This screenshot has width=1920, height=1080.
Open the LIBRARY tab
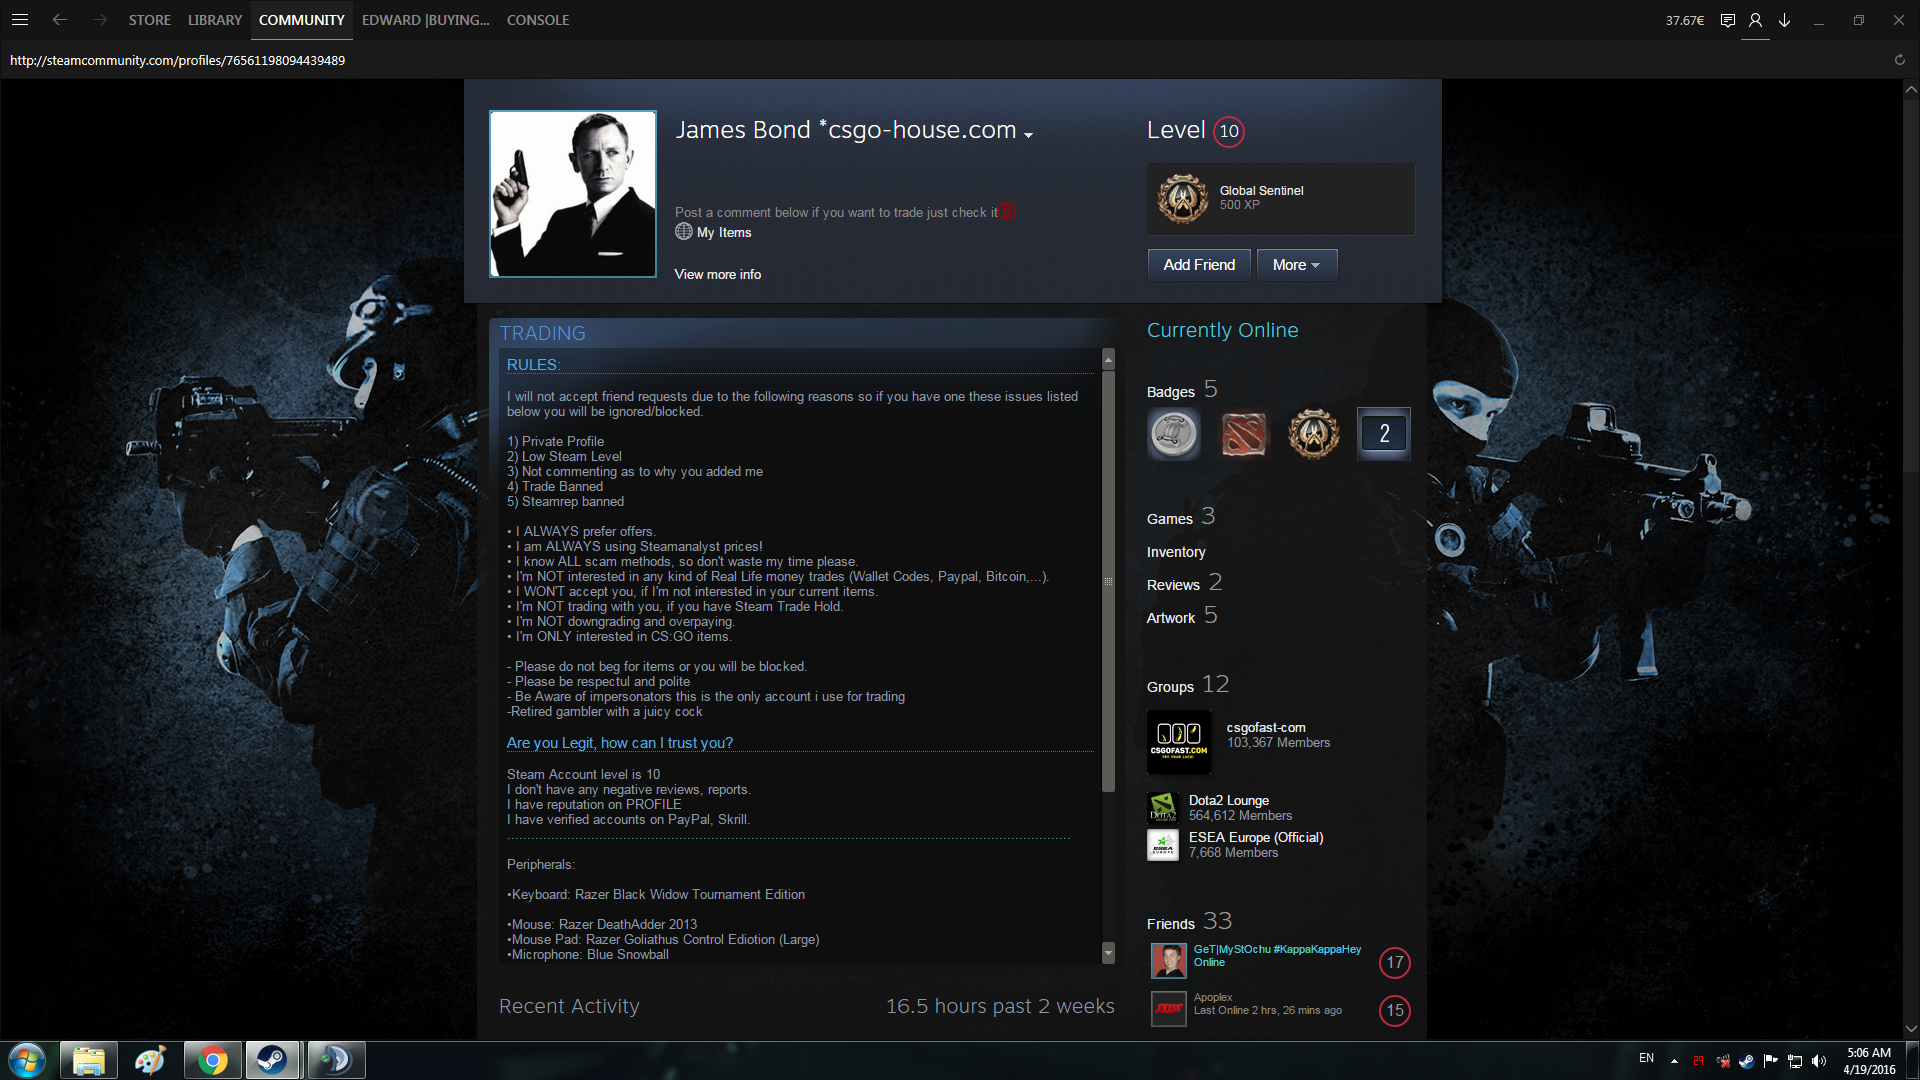click(x=215, y=20)
